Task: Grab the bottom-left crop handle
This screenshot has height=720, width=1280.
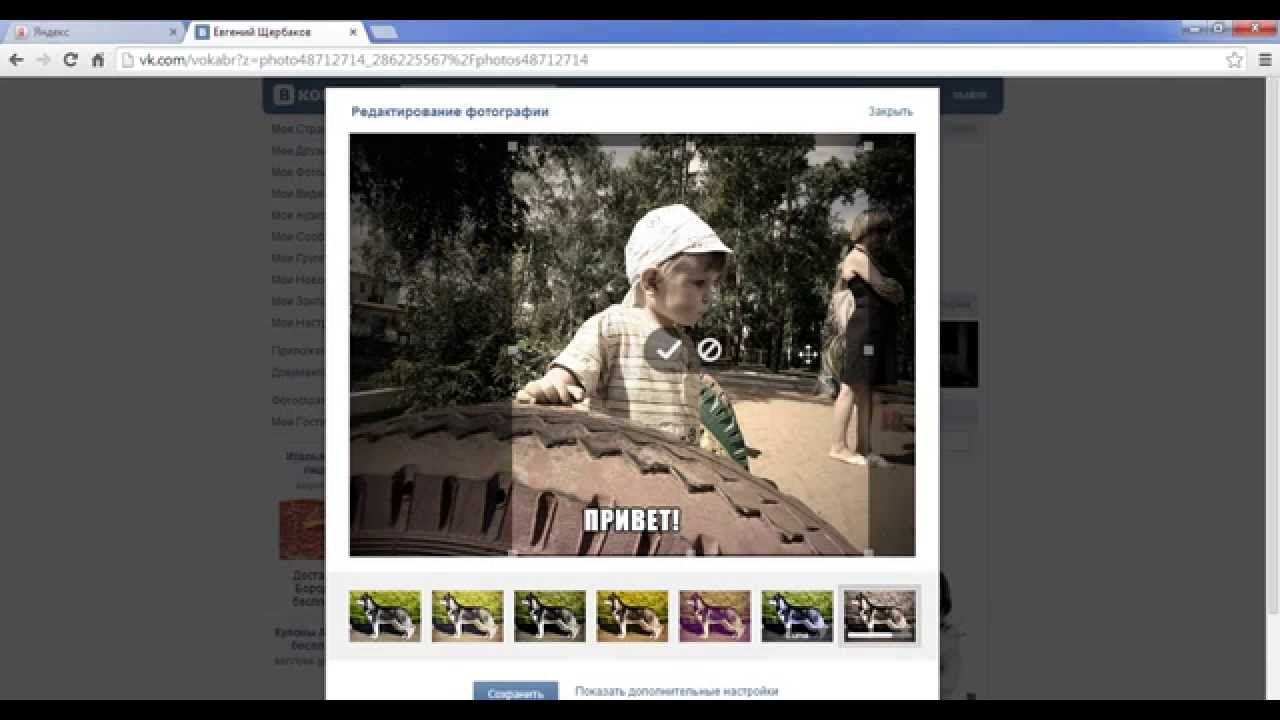Action: [x=513, y=552]
